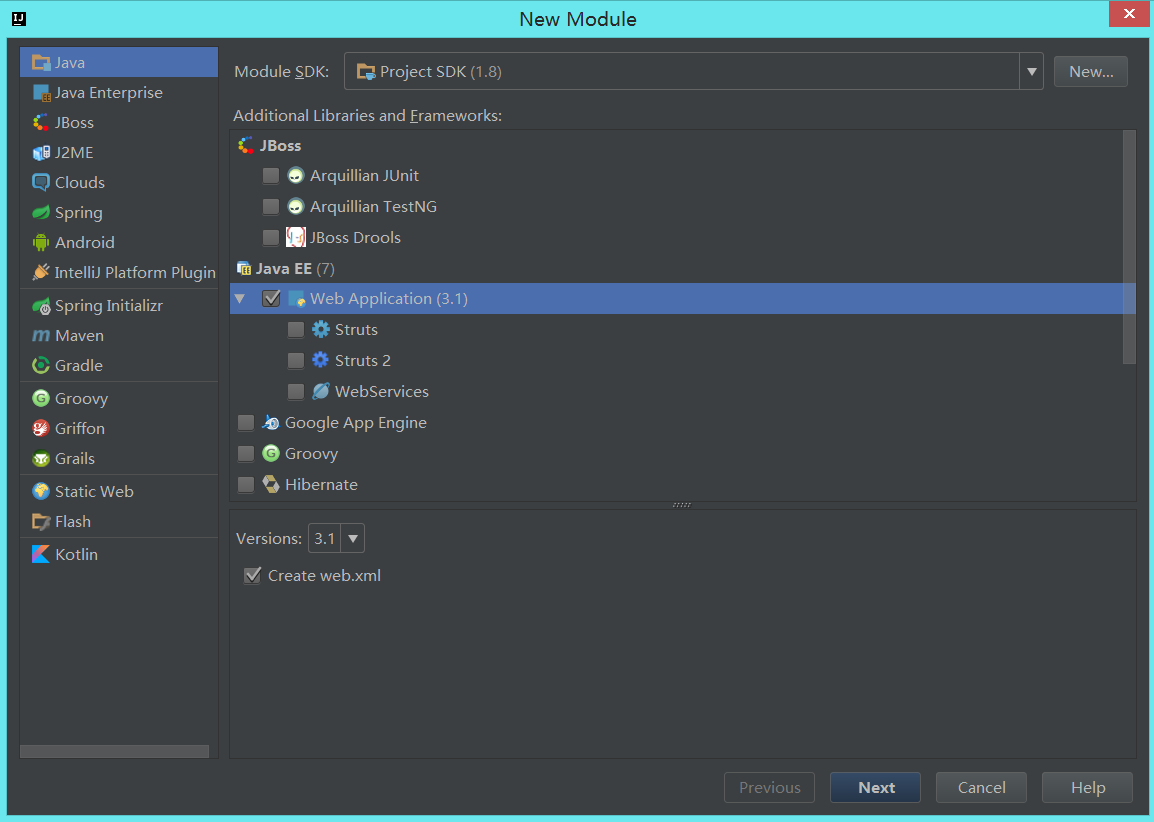Click the Grails icon

pos(41,458)
